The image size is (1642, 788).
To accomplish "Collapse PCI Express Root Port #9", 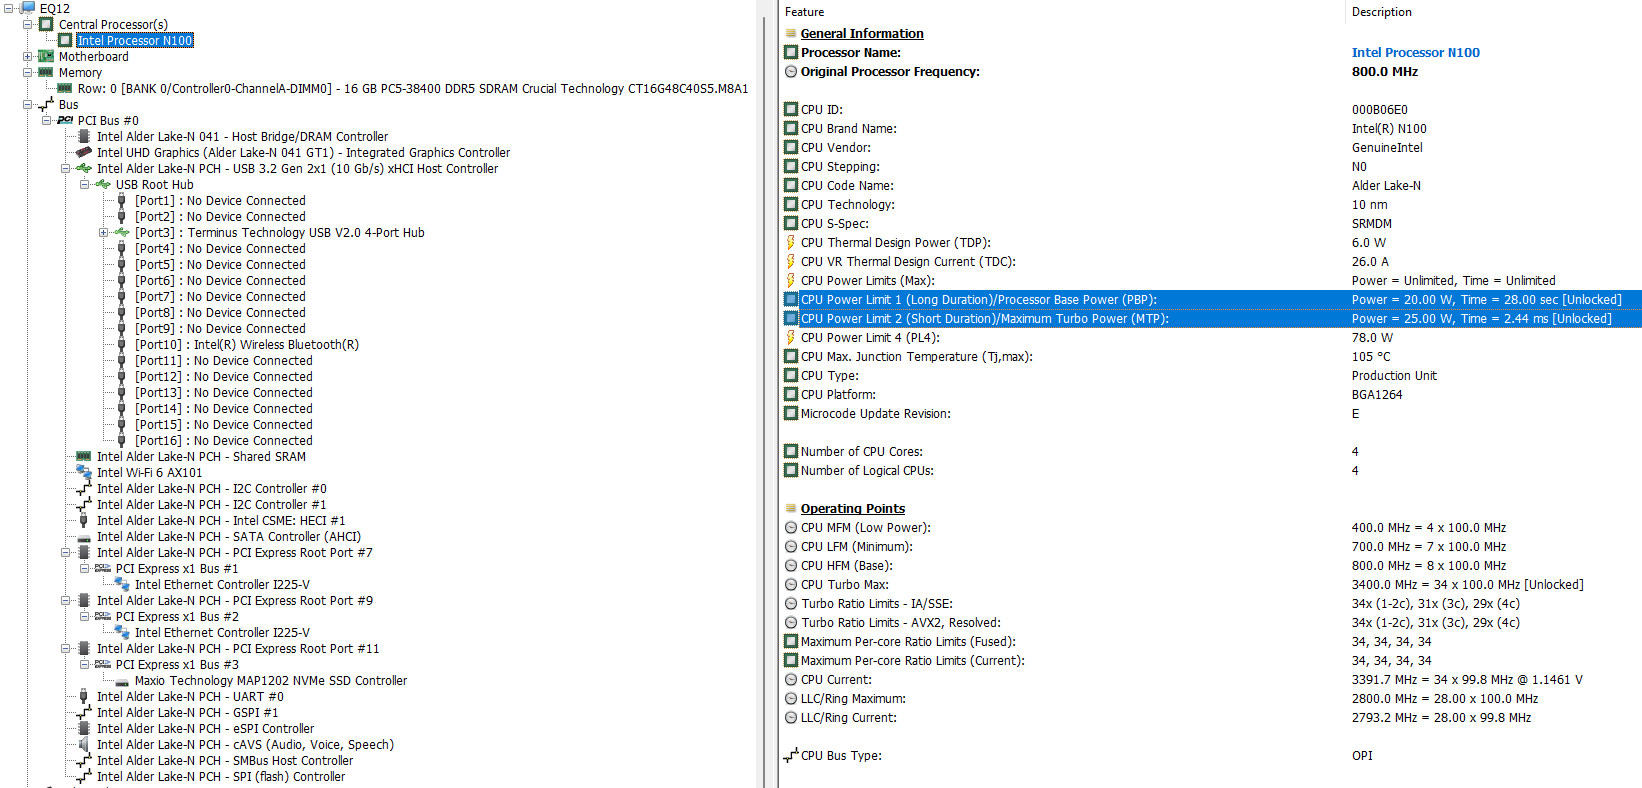I will [65, 600].
